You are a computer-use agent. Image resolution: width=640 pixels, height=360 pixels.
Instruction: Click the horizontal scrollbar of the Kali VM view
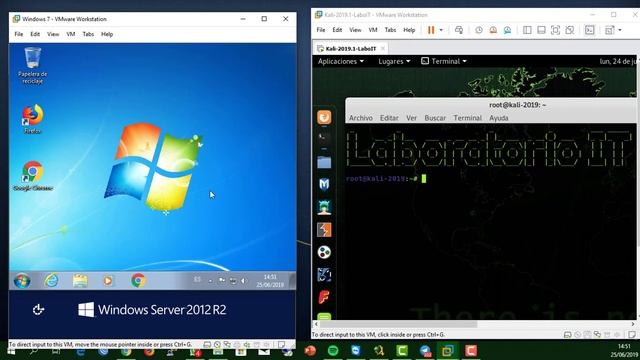(399, 324)
